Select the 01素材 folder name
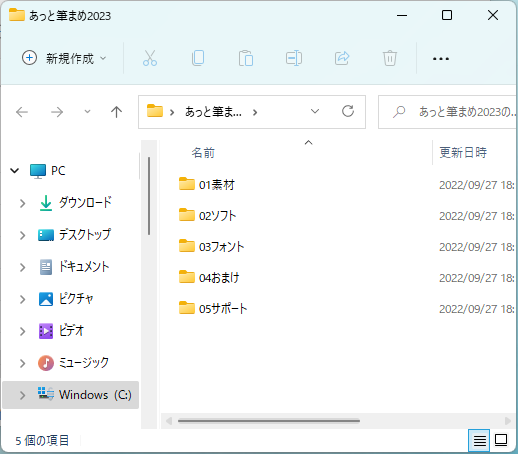This screenshot has height=454, width=518. pyautogui.click(x=217, y=185)
